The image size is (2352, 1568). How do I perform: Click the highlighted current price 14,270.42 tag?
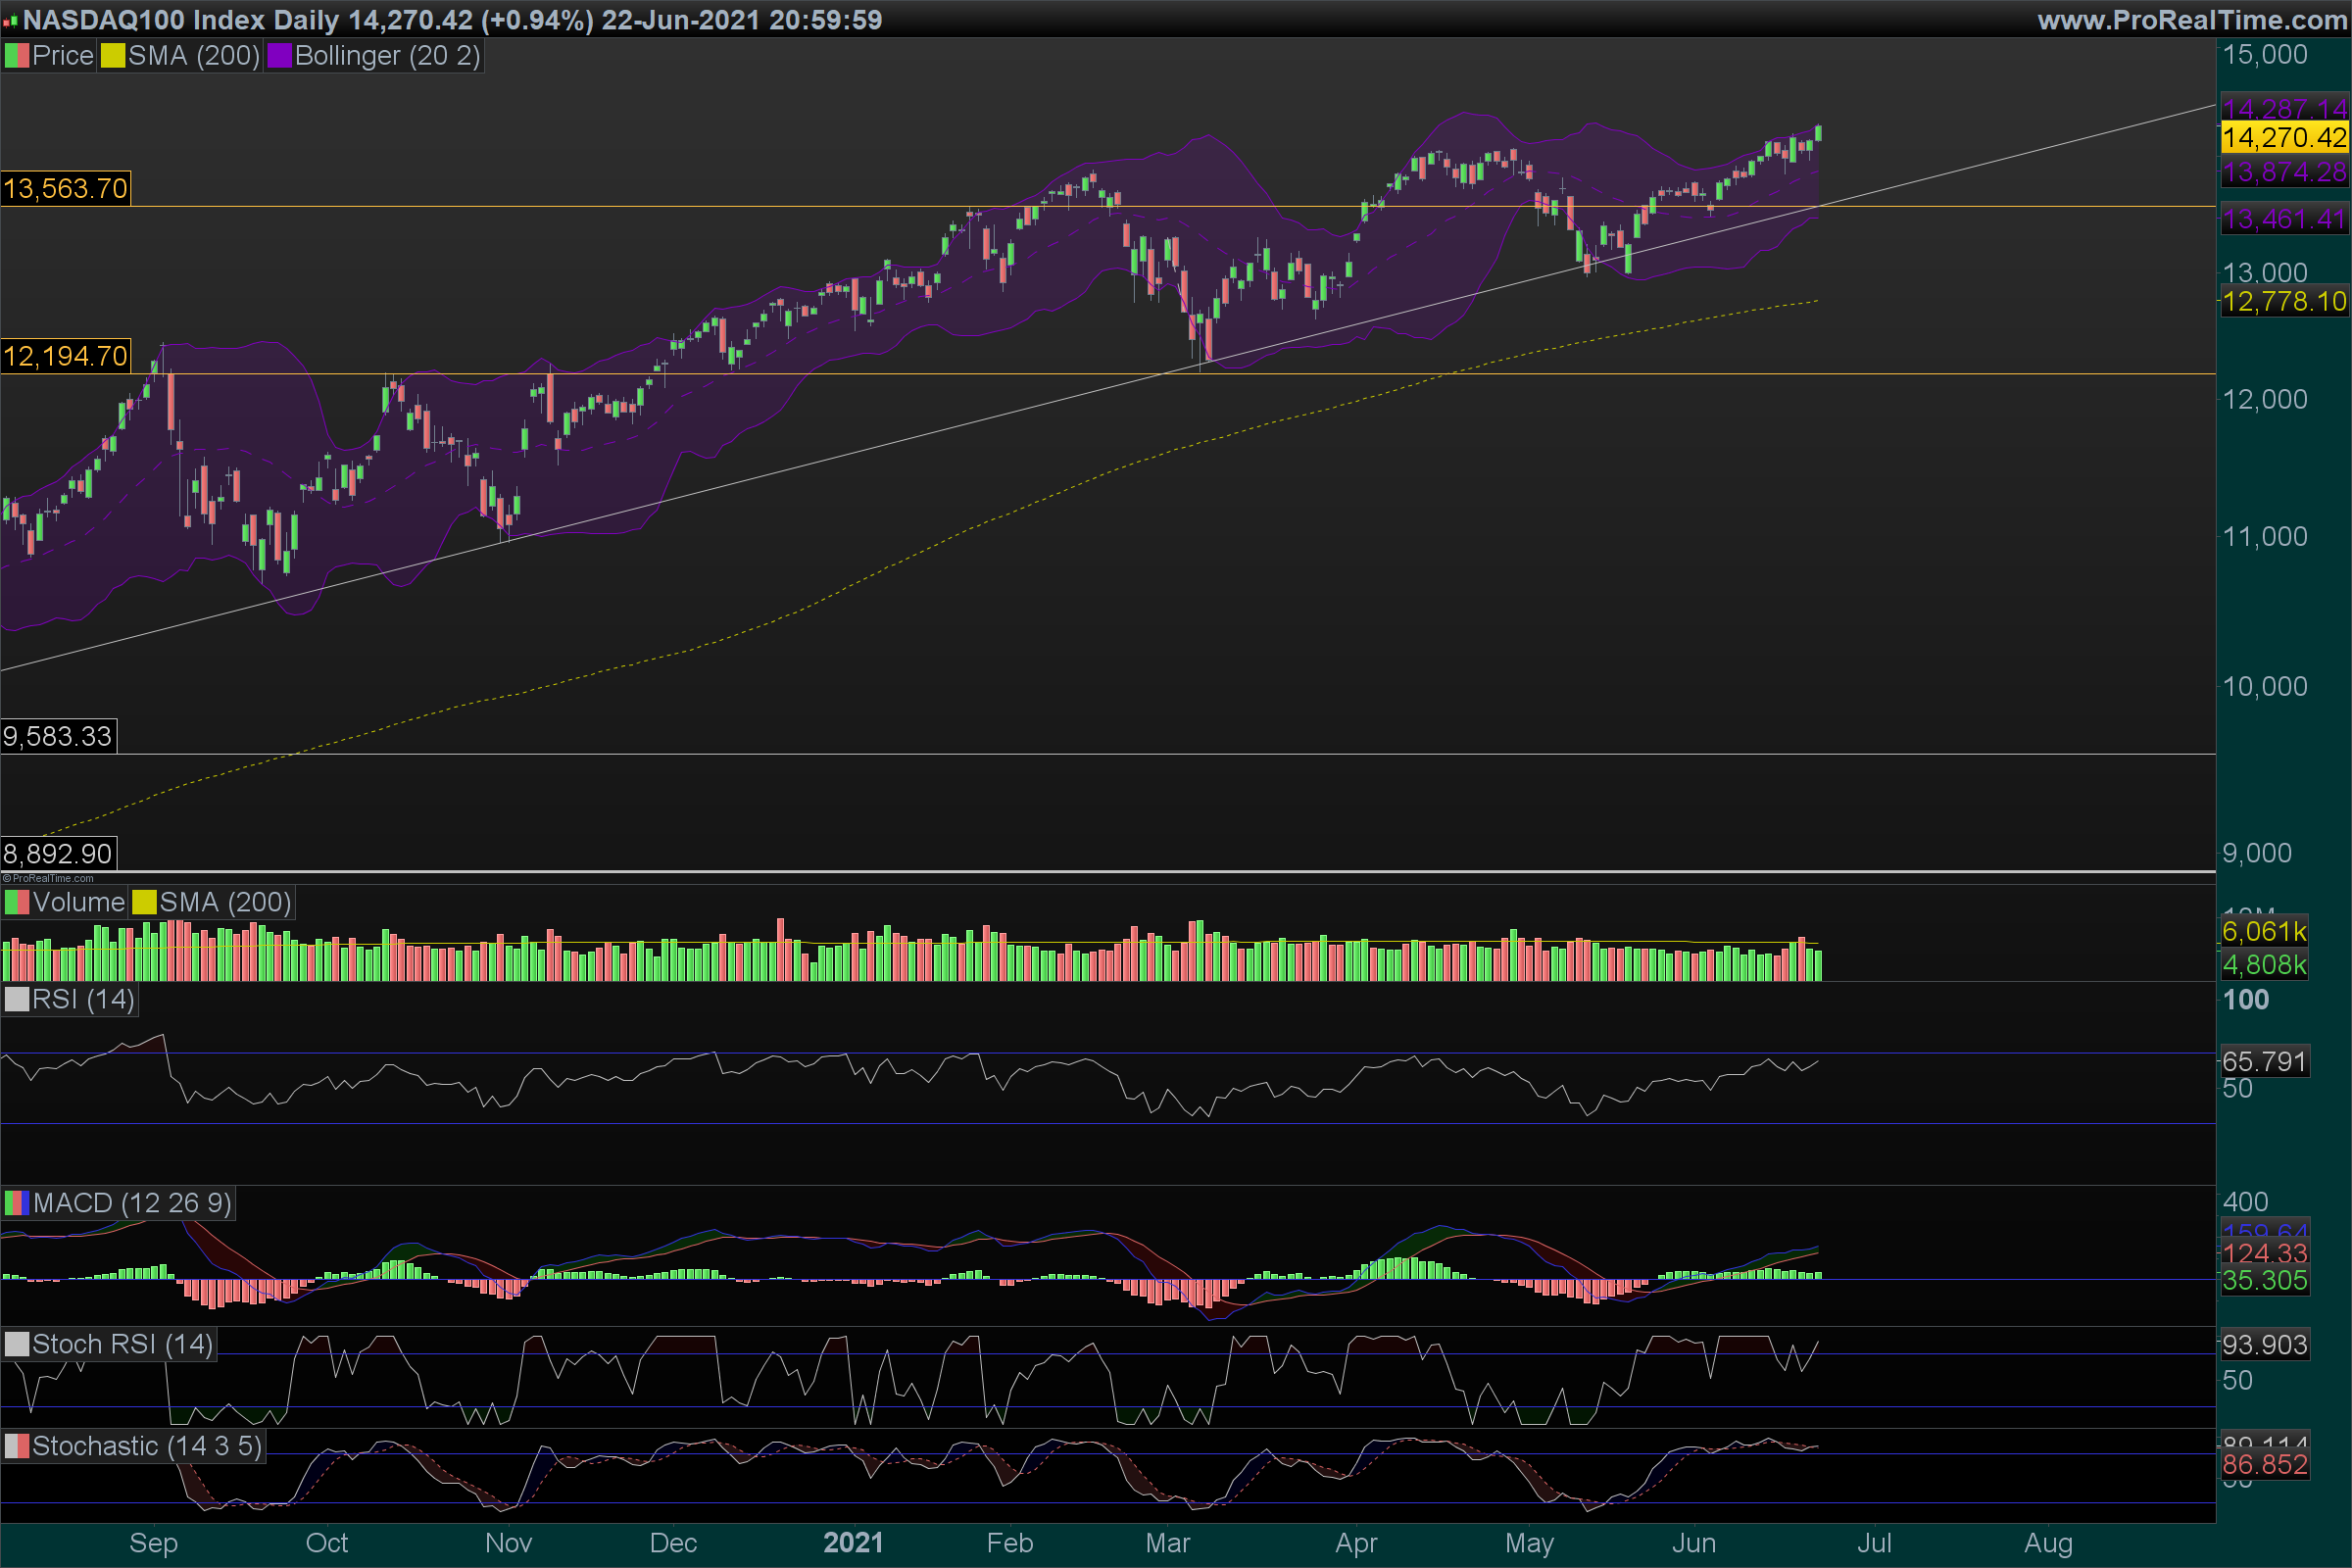coord(2283,137)
